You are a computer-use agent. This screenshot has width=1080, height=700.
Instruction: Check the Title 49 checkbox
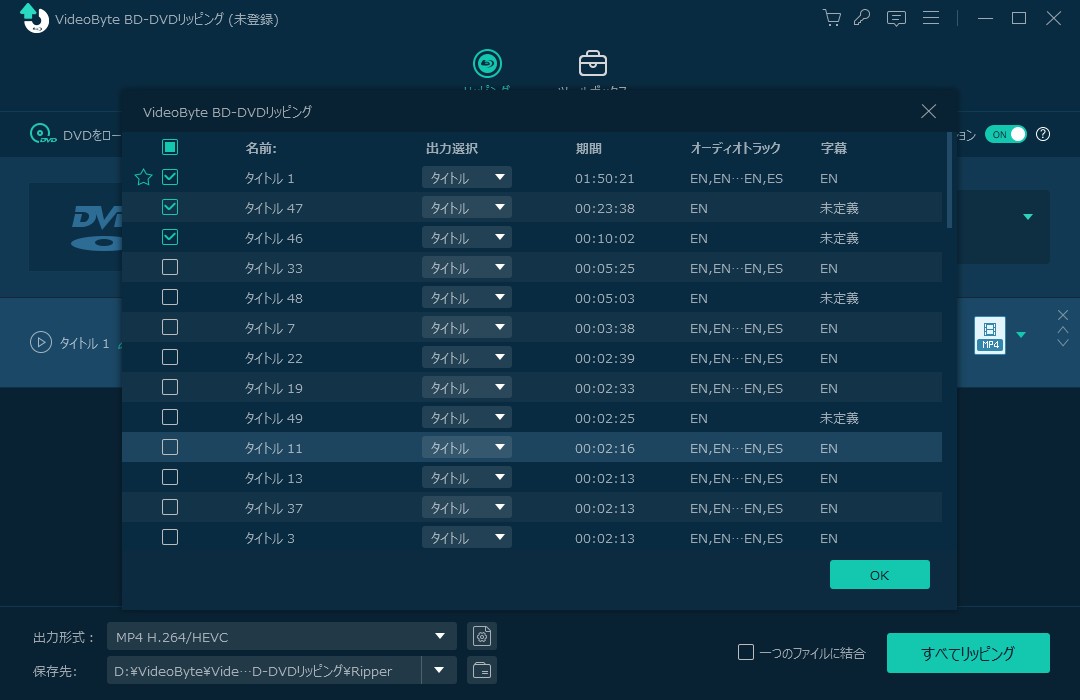click(x=170, y=417)
